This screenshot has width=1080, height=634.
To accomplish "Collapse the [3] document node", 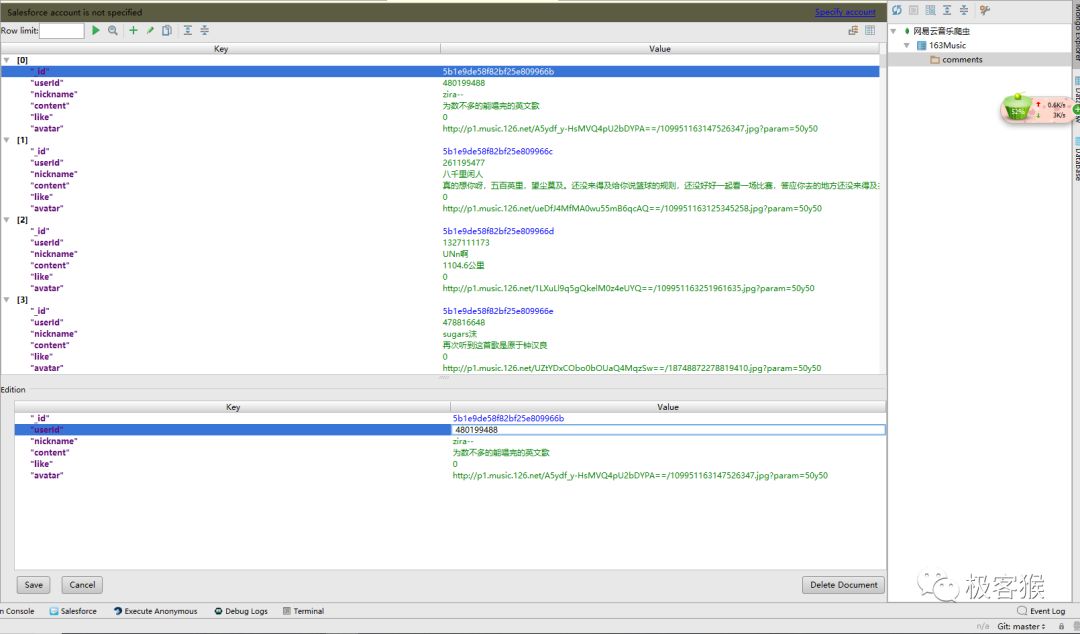I will click(7, 300).
